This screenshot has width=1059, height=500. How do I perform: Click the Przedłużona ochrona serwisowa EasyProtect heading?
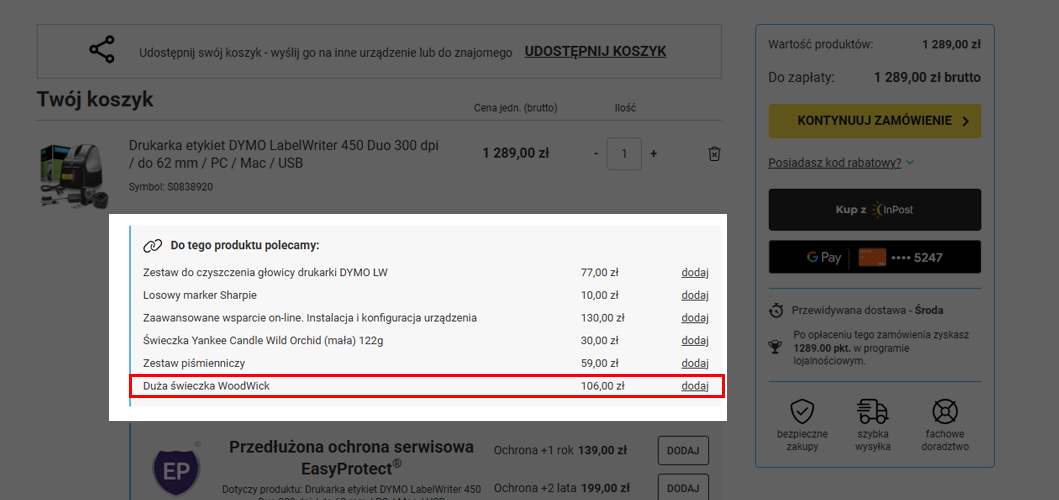351,457
